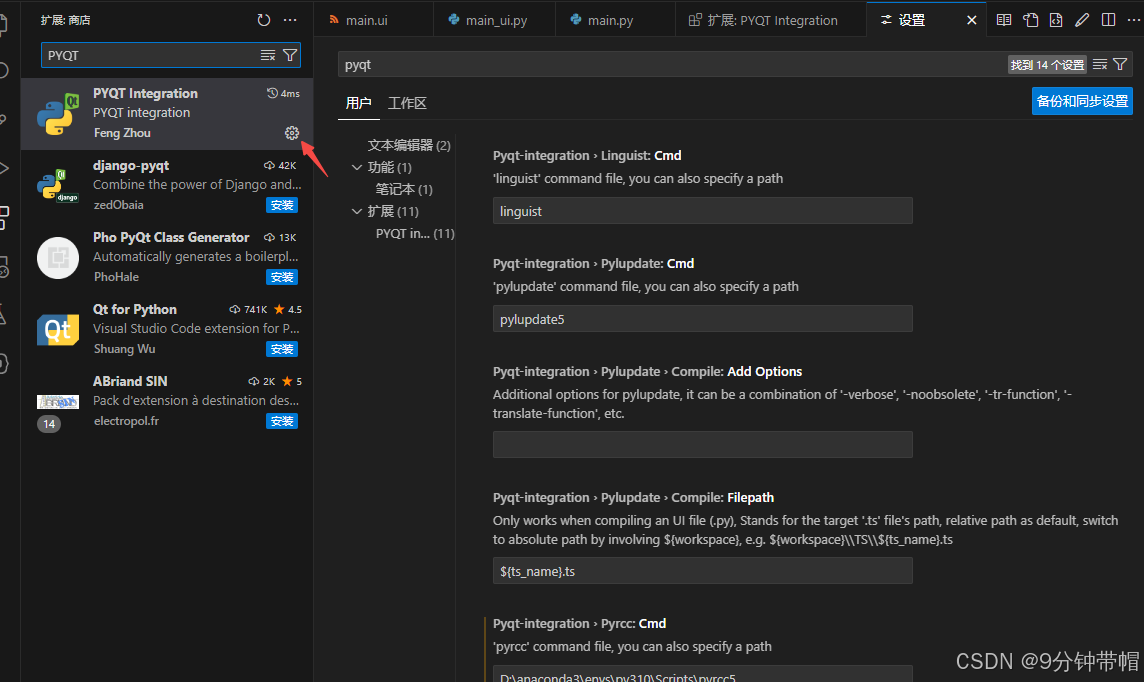The height and width of the screenshot is (682, 1144).
Task: Open the settings search filter funnel
Action: coord(1121,65)
